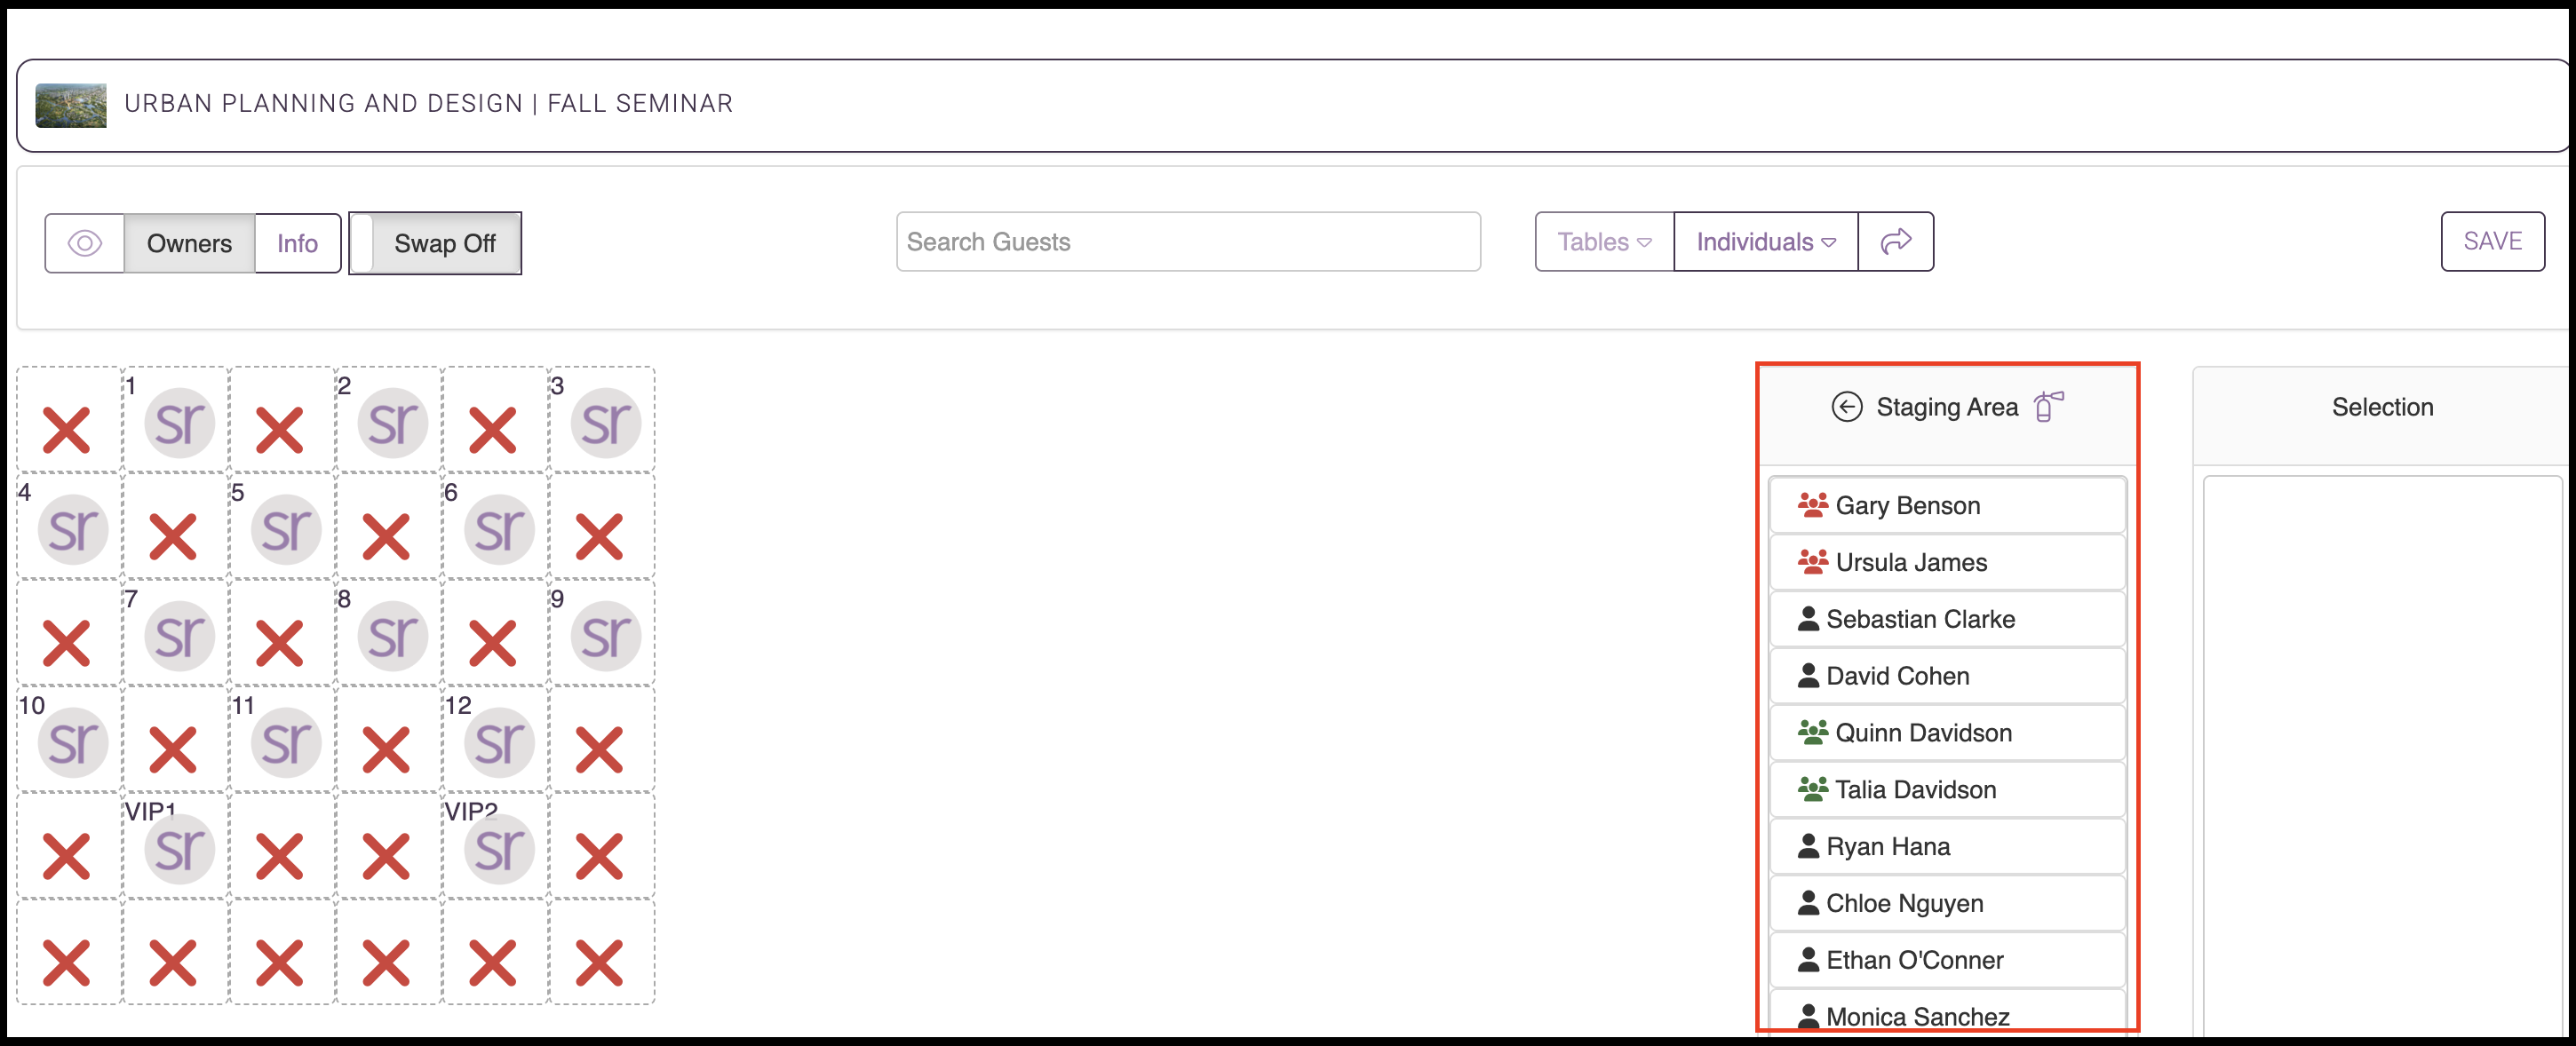Click Monica Sanchez in Staging Area
The image size is (2576, 1046).
click(x=1947, y=1012)
